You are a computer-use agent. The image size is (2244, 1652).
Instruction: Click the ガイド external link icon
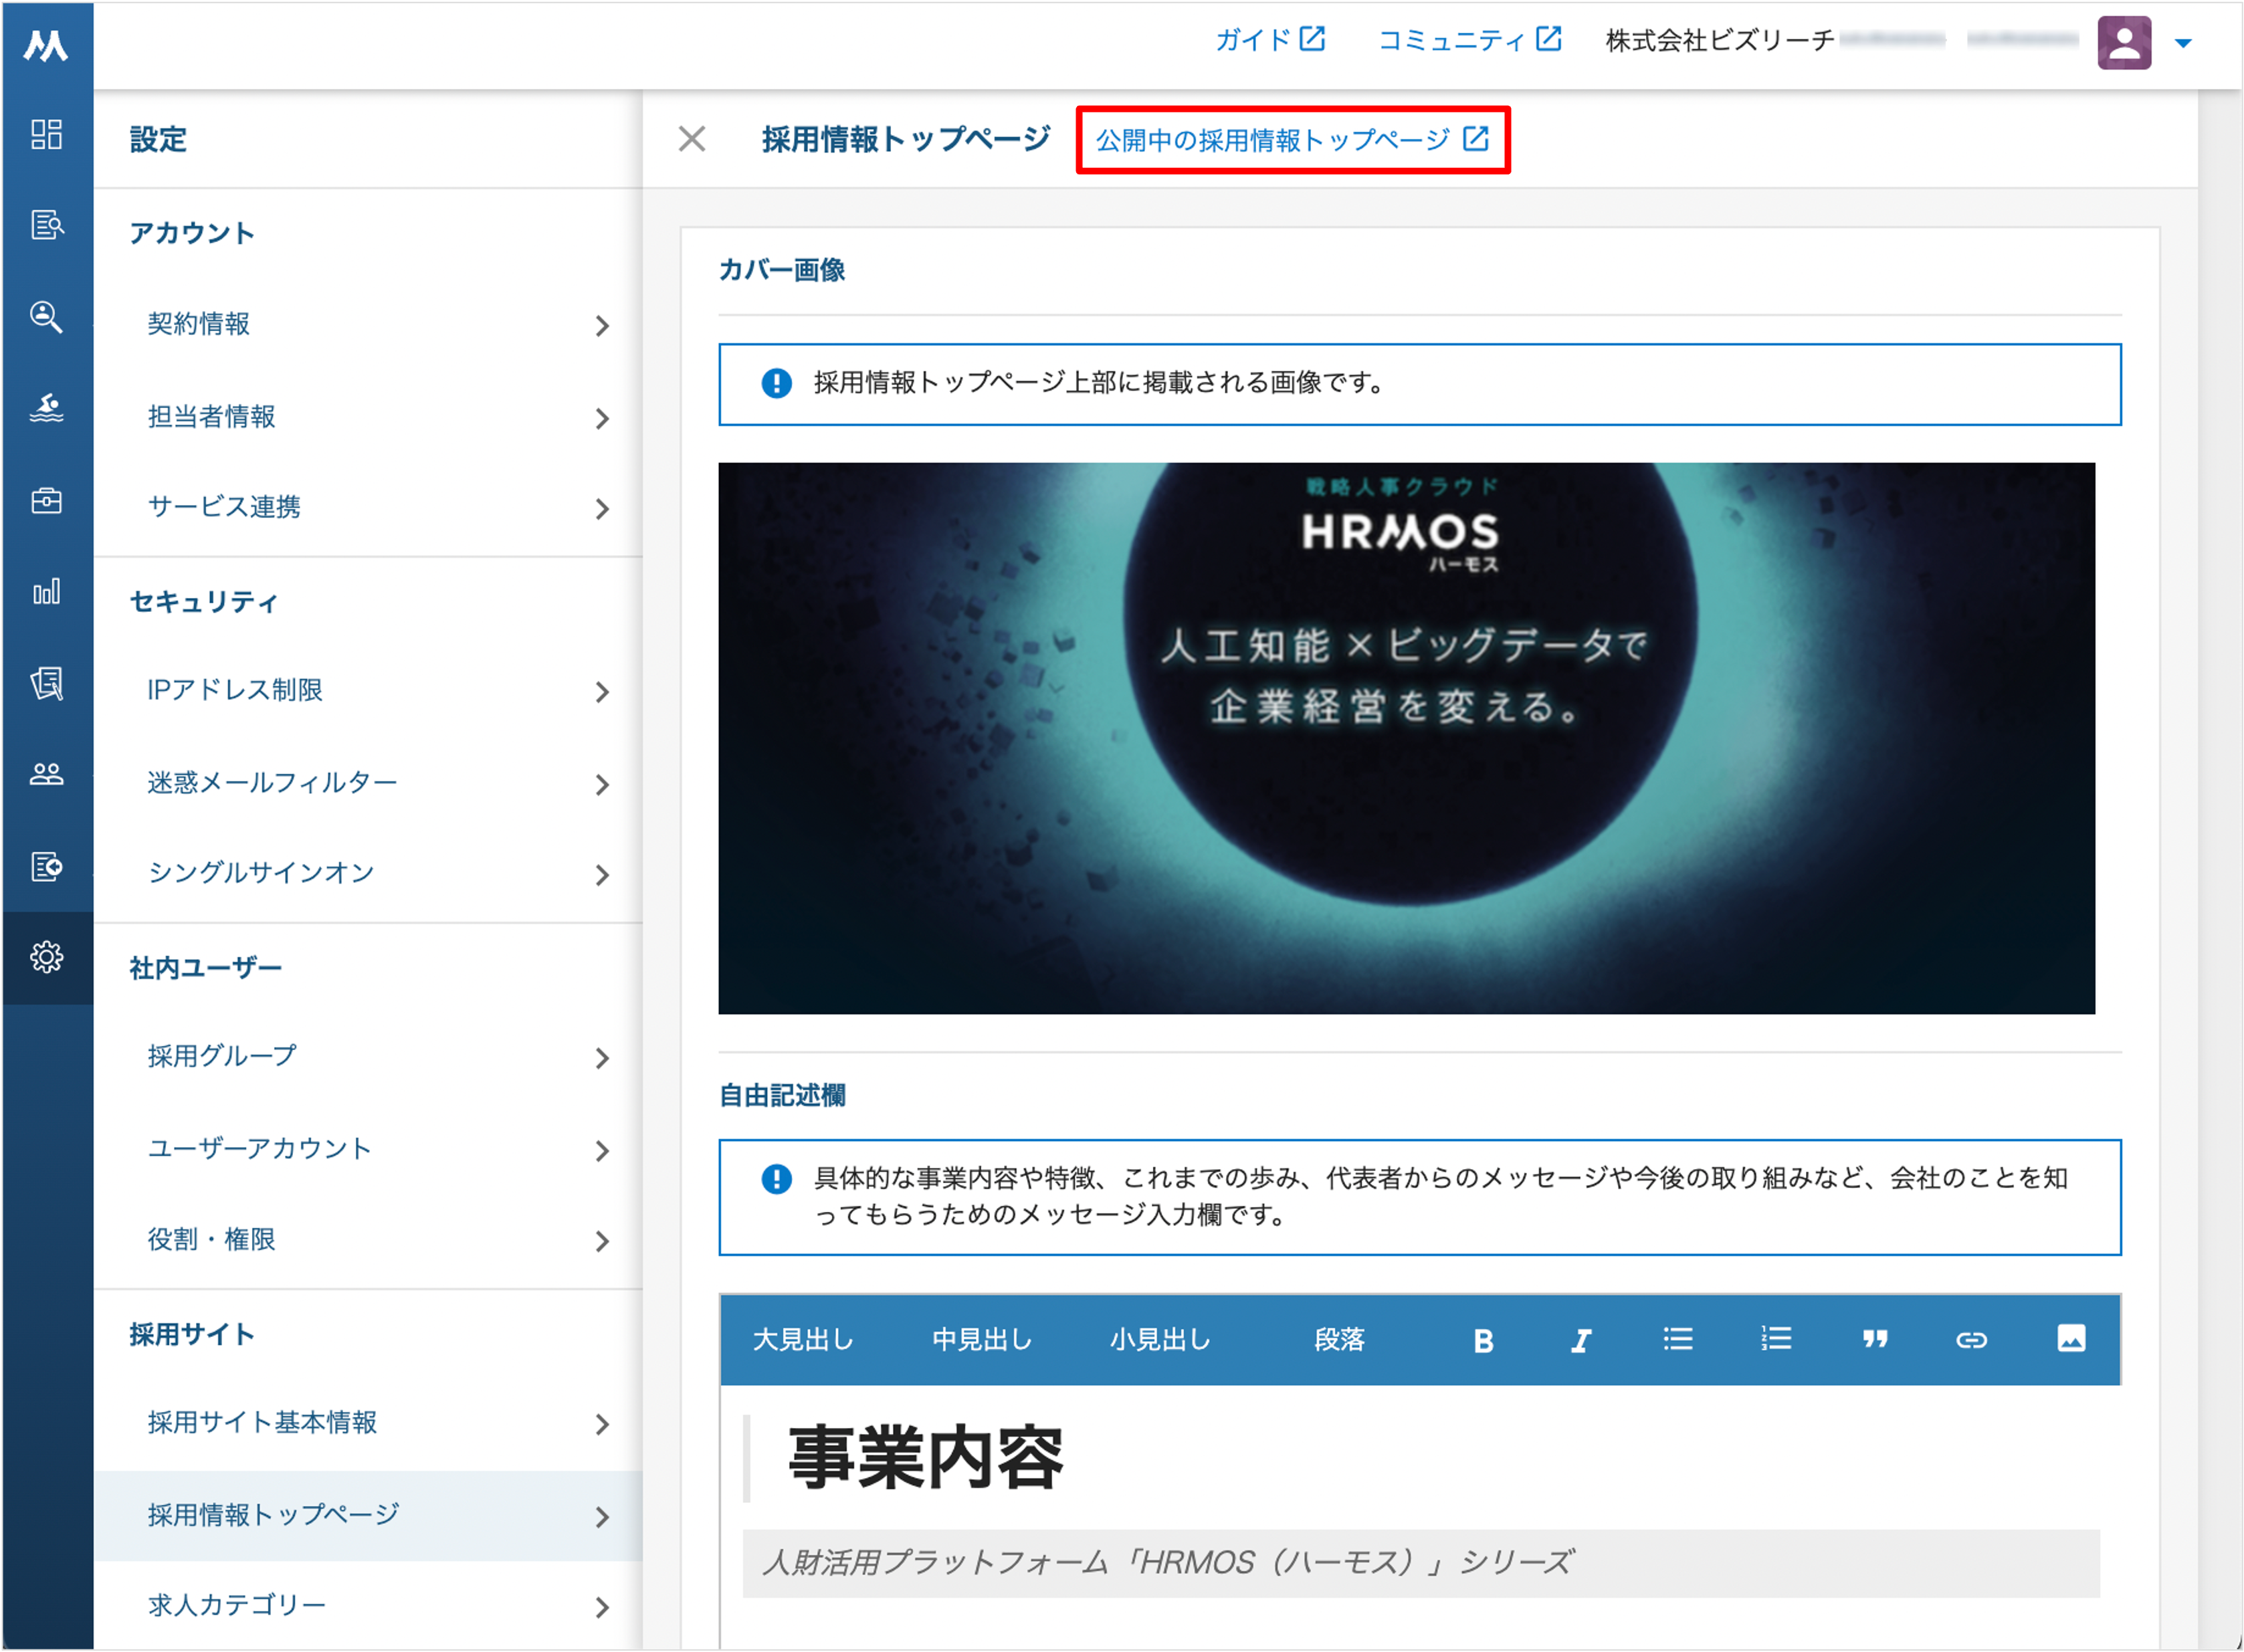click(1312, 39)
